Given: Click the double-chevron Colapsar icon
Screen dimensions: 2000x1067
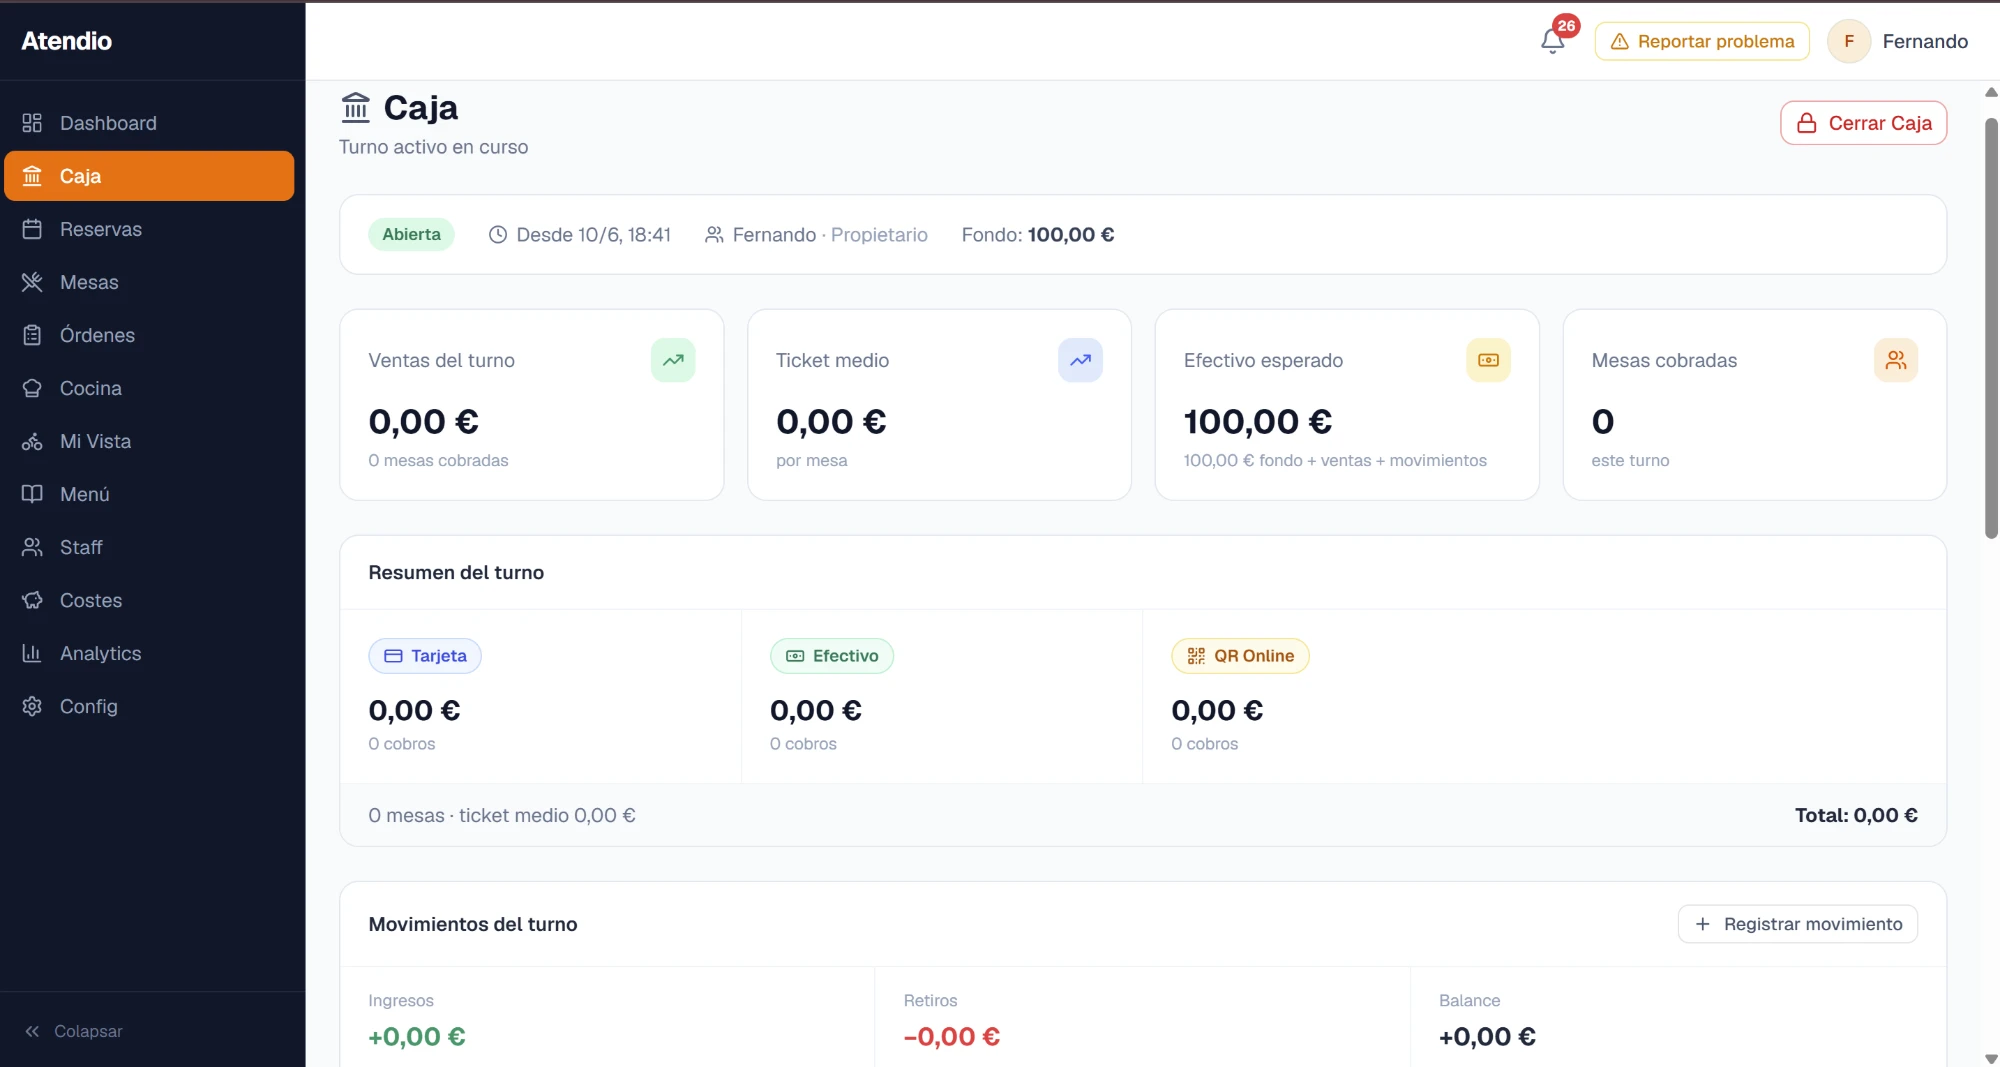Looking at the screenshot, I should (x=32, y=1031).
